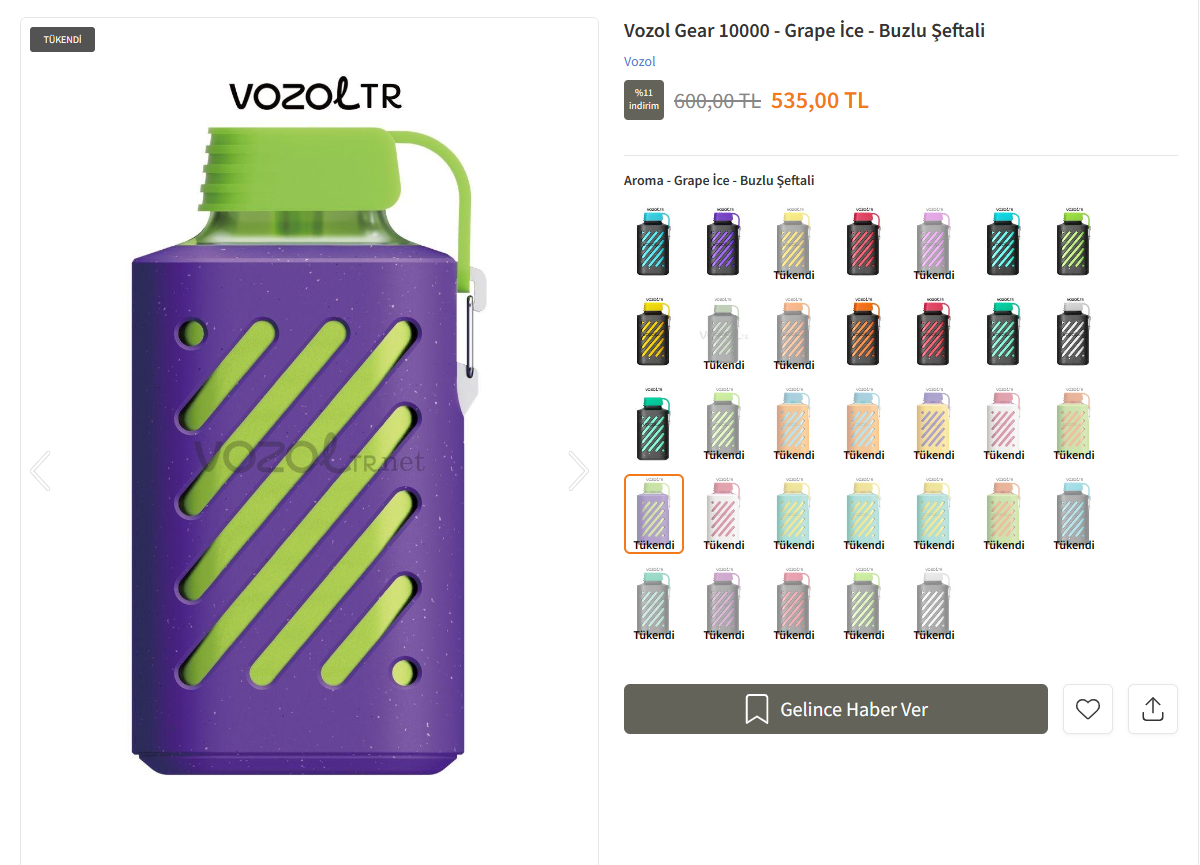Pick the lime green-striped aroma in first row
Screen dimensions: 1200x865
point(1074,244)
